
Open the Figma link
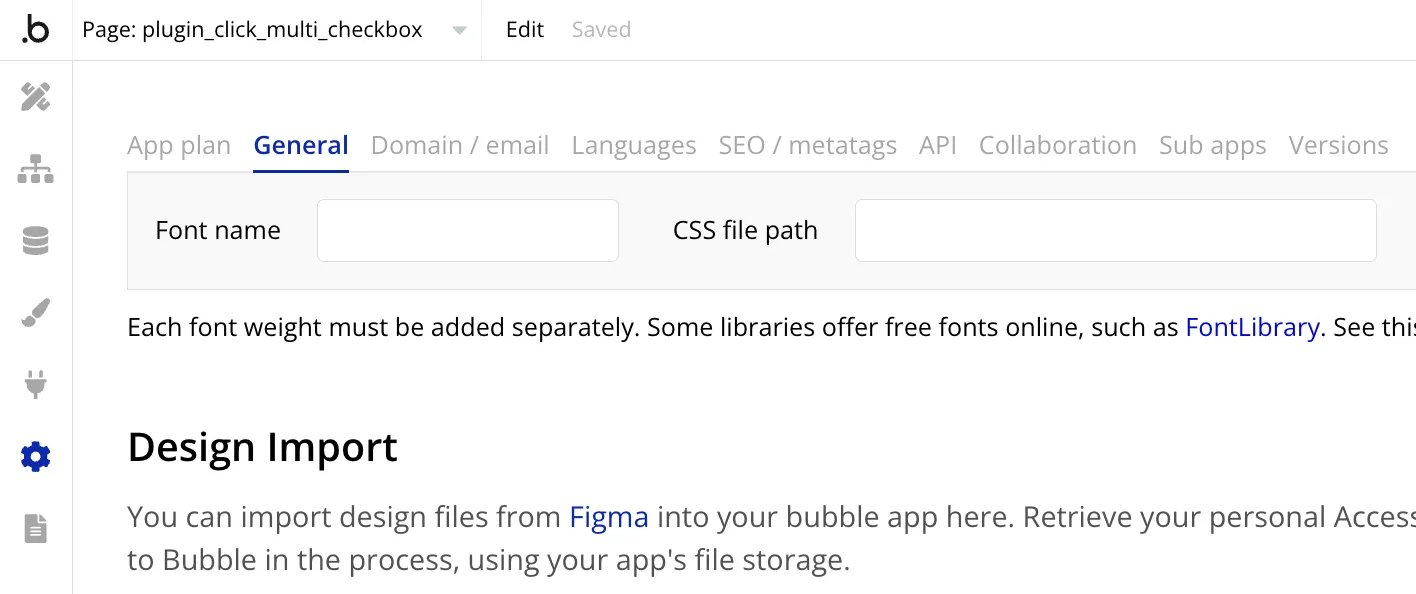609,517
